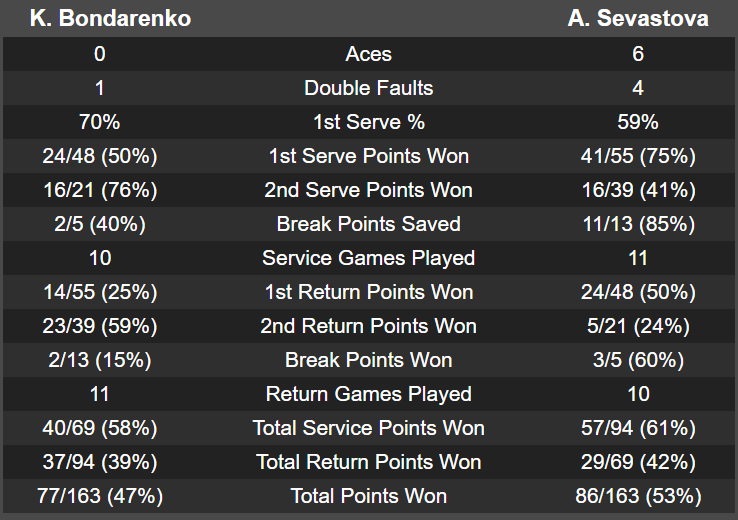The image size is (738, 520).
Task: Select the 1st Serve % label
Action: click(368, 122)
